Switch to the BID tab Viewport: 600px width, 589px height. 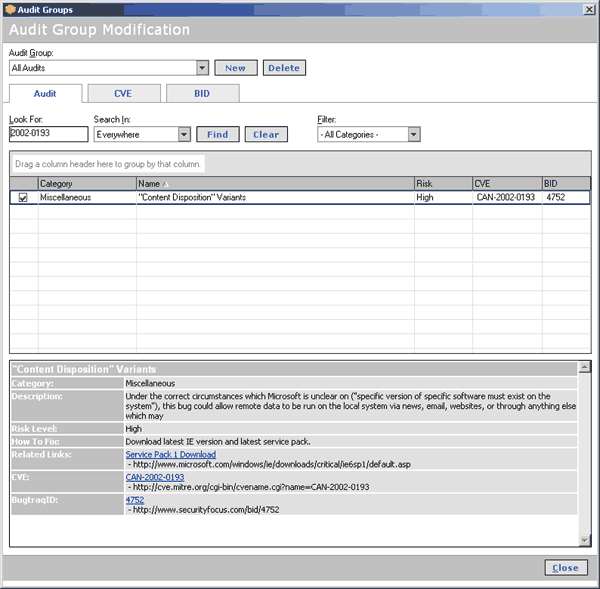(202, 94)
